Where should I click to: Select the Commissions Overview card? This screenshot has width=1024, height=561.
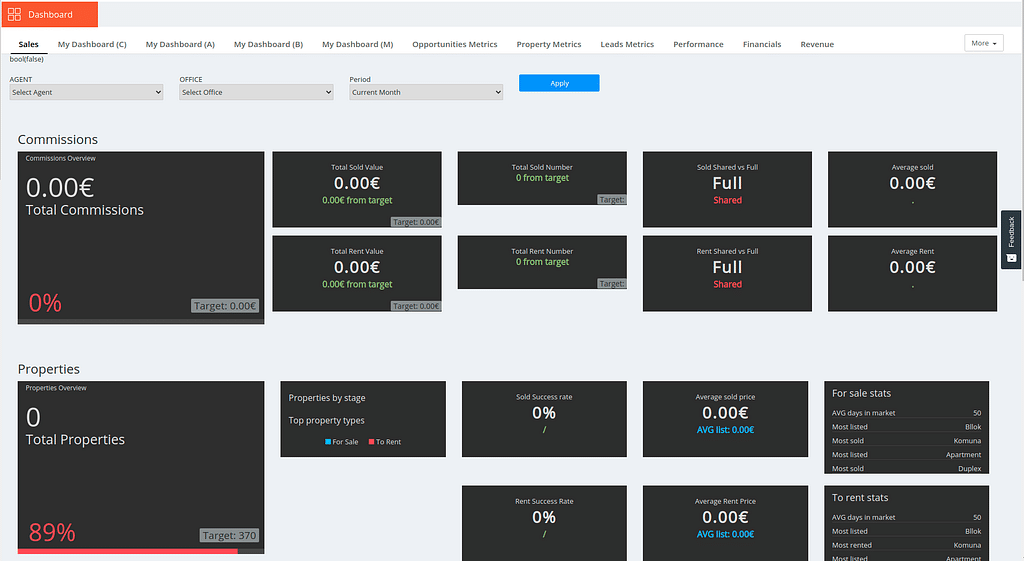point(141,238)
